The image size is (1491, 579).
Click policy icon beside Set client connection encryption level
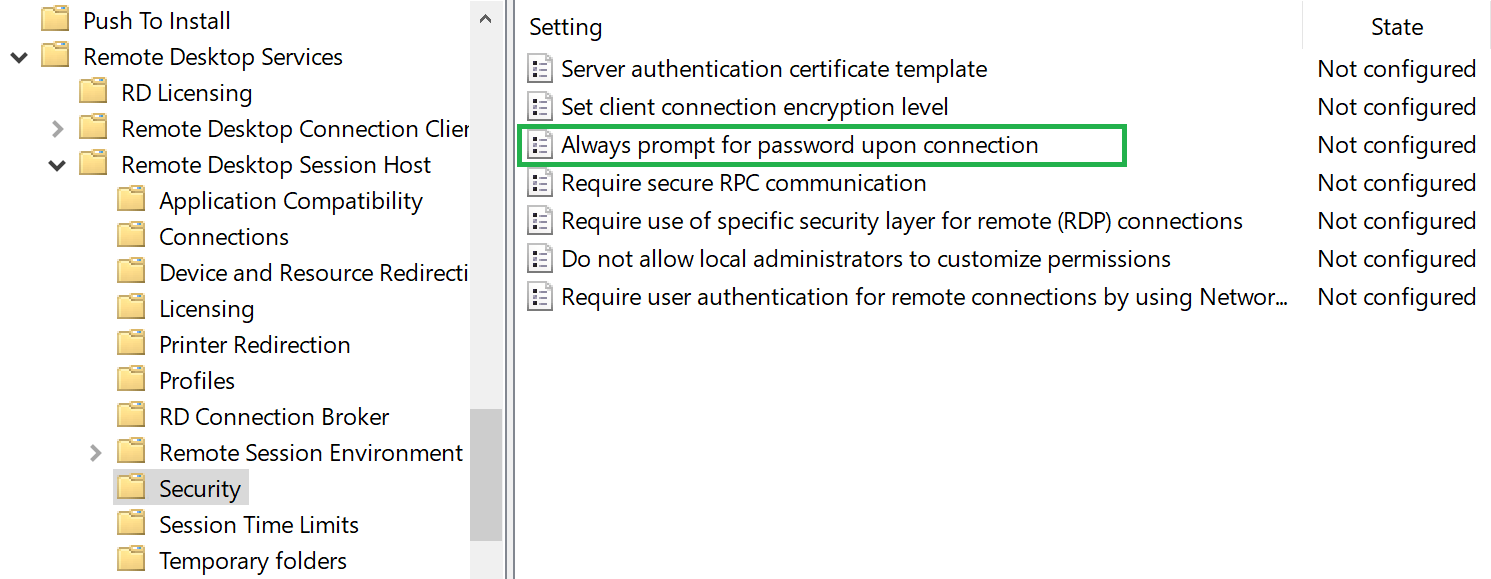click(x=540, y=107)
